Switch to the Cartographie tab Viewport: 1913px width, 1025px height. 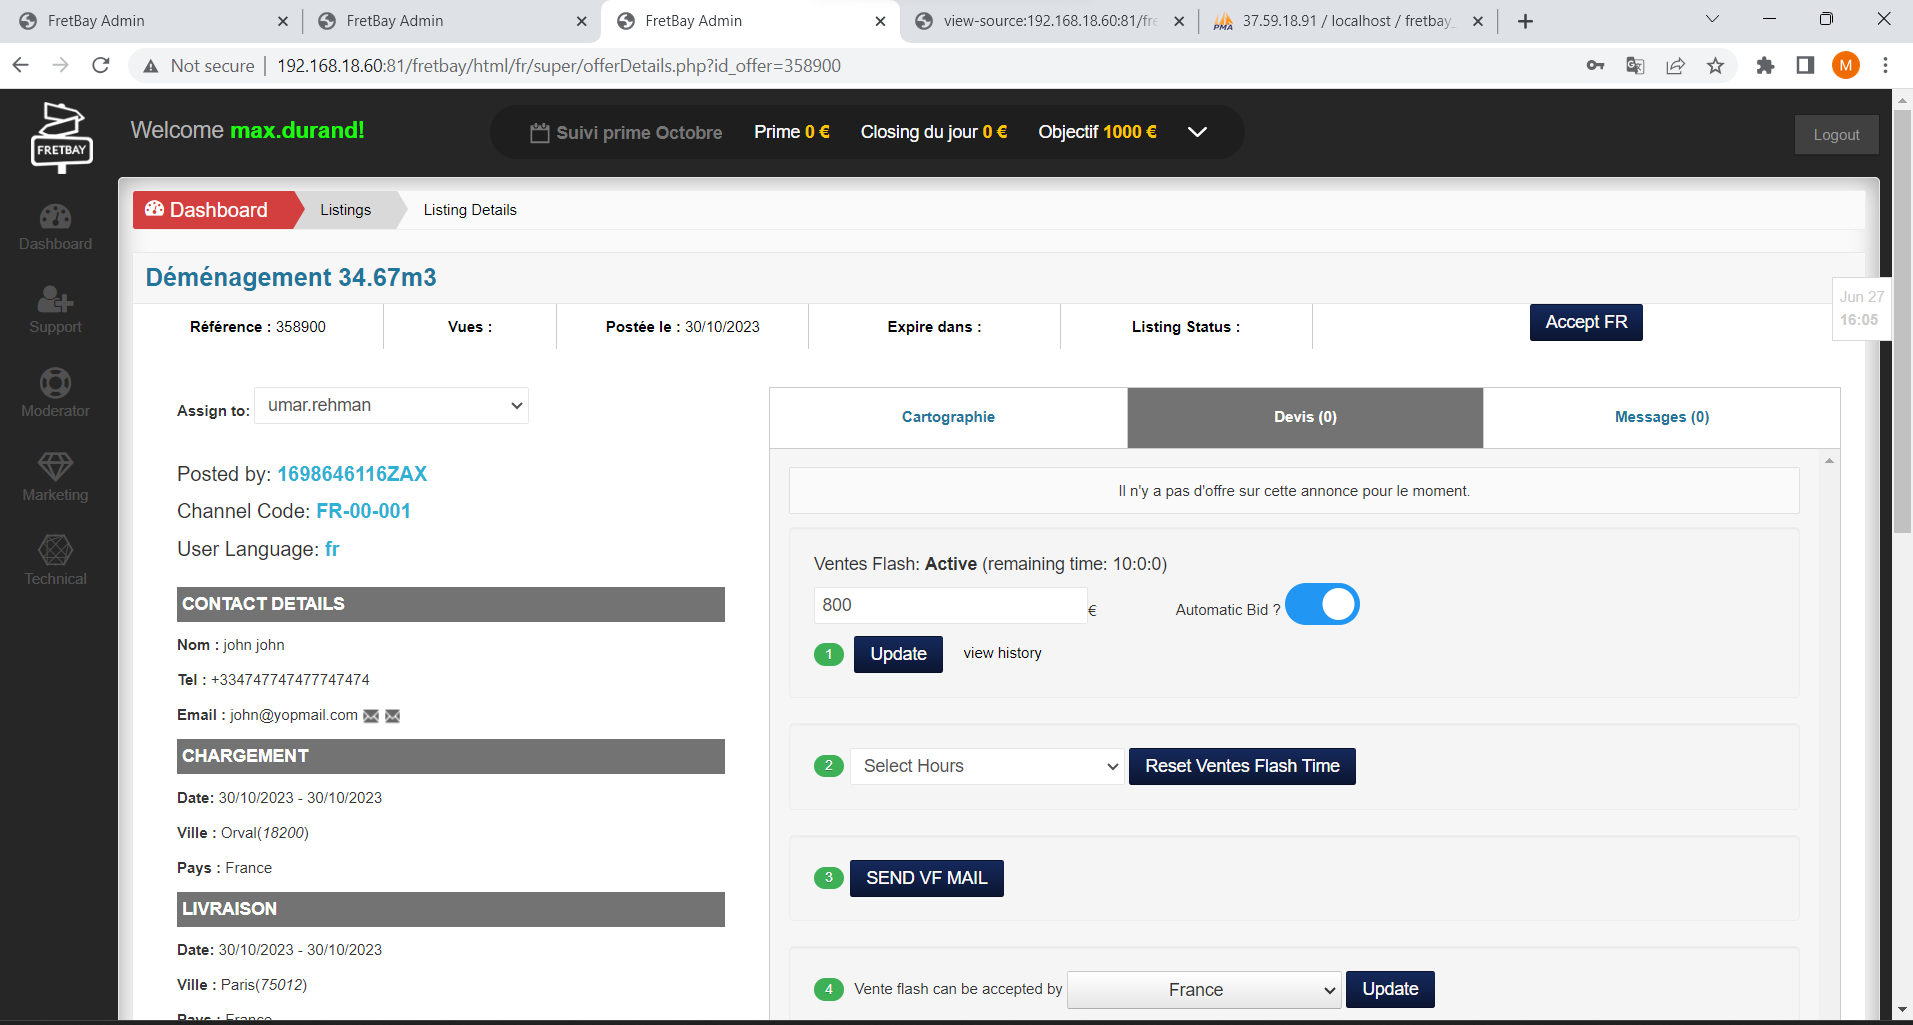pyautogui.click(x=948, y=418)
